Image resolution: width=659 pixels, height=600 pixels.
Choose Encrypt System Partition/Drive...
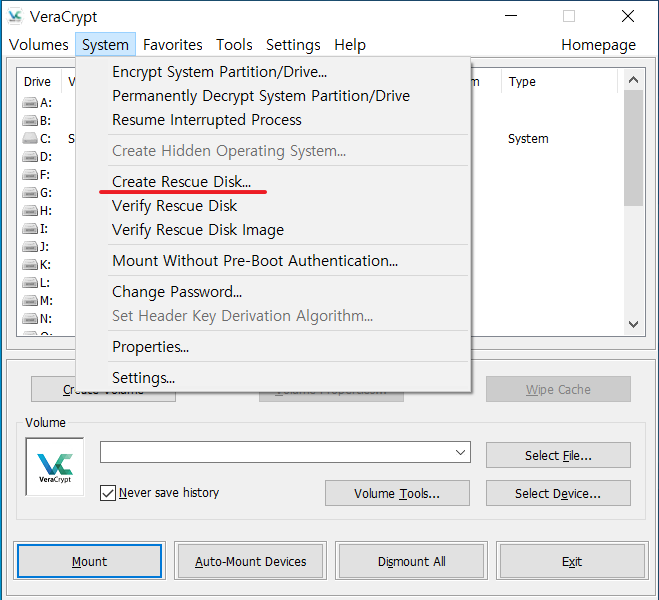coord(273,72)
